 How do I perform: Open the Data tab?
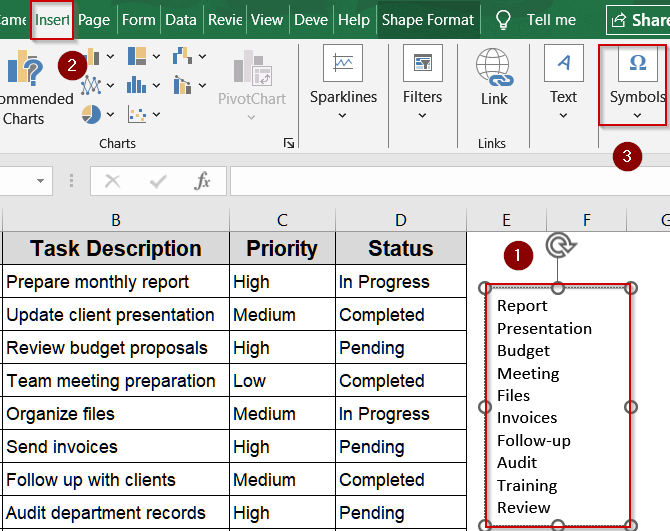click(x=181, y=20)
